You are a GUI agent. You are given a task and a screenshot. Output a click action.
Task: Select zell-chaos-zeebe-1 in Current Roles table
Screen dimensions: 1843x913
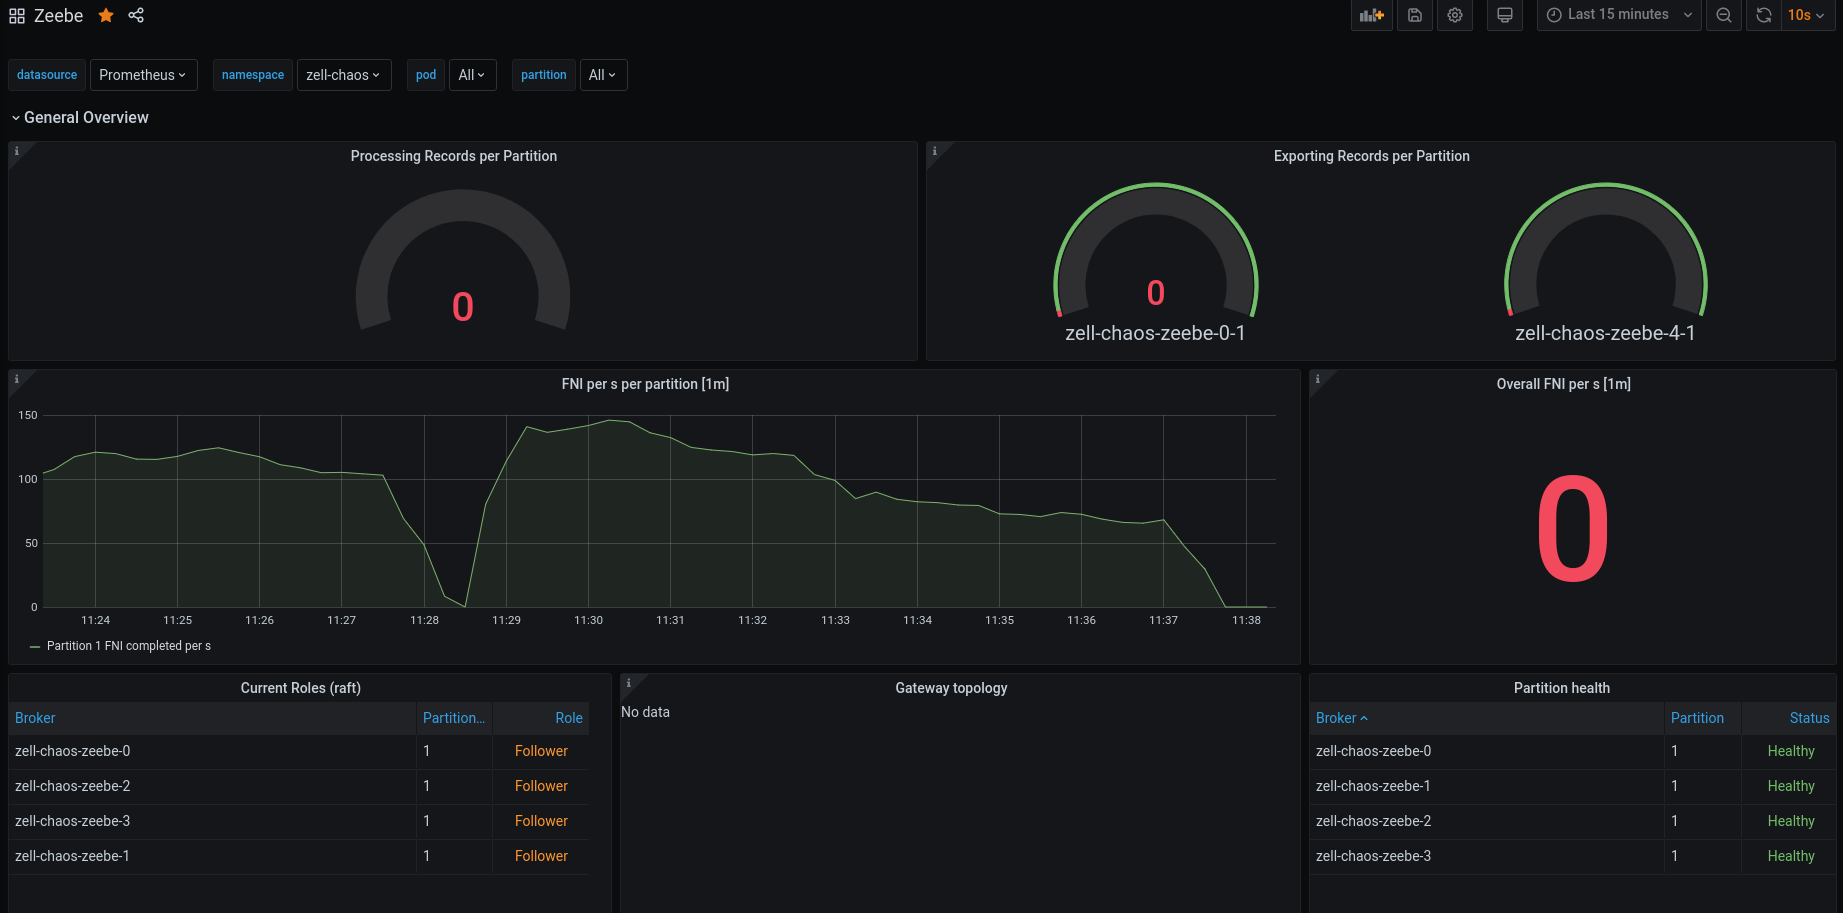pyautogui.click(x=73, y=856)
